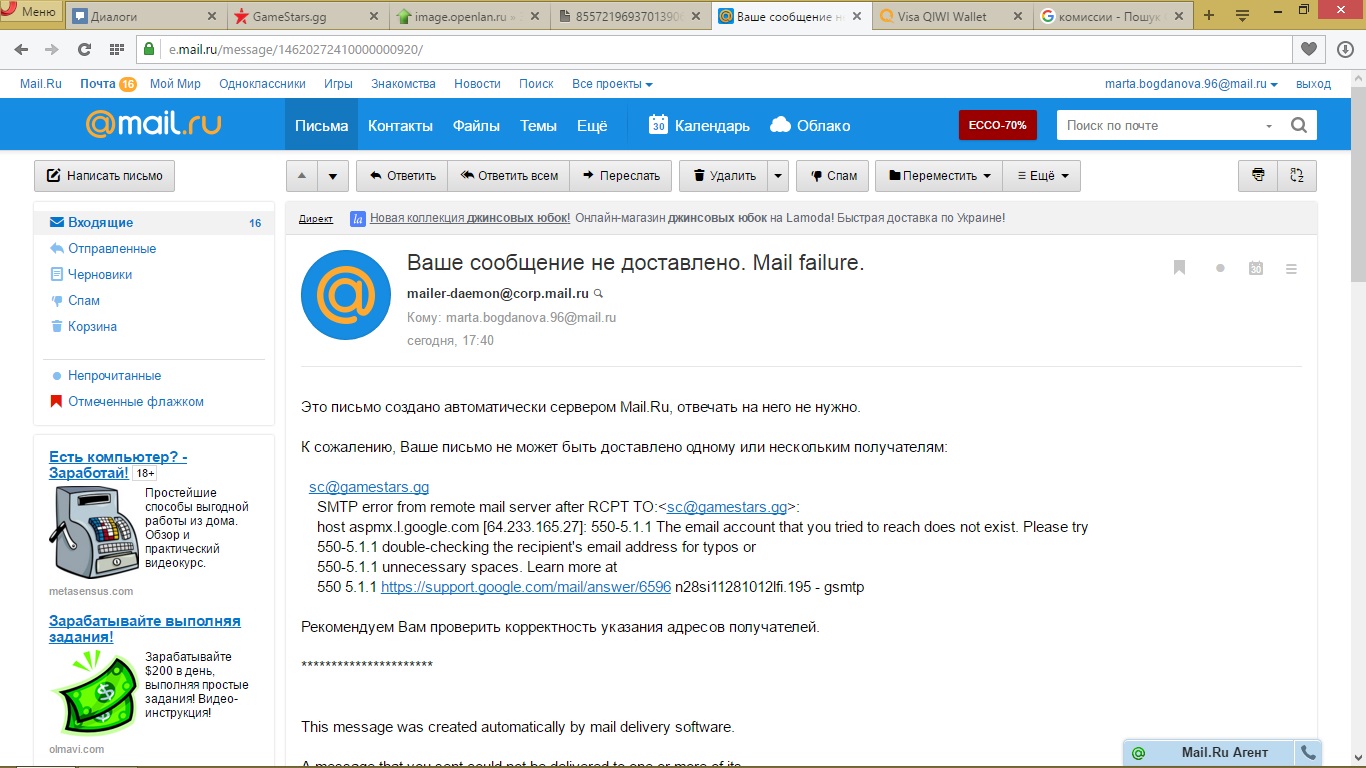Screen dimensions: 1366x768
Task: Open message options three-lines icon
Action: click(x=1291, y=268)
